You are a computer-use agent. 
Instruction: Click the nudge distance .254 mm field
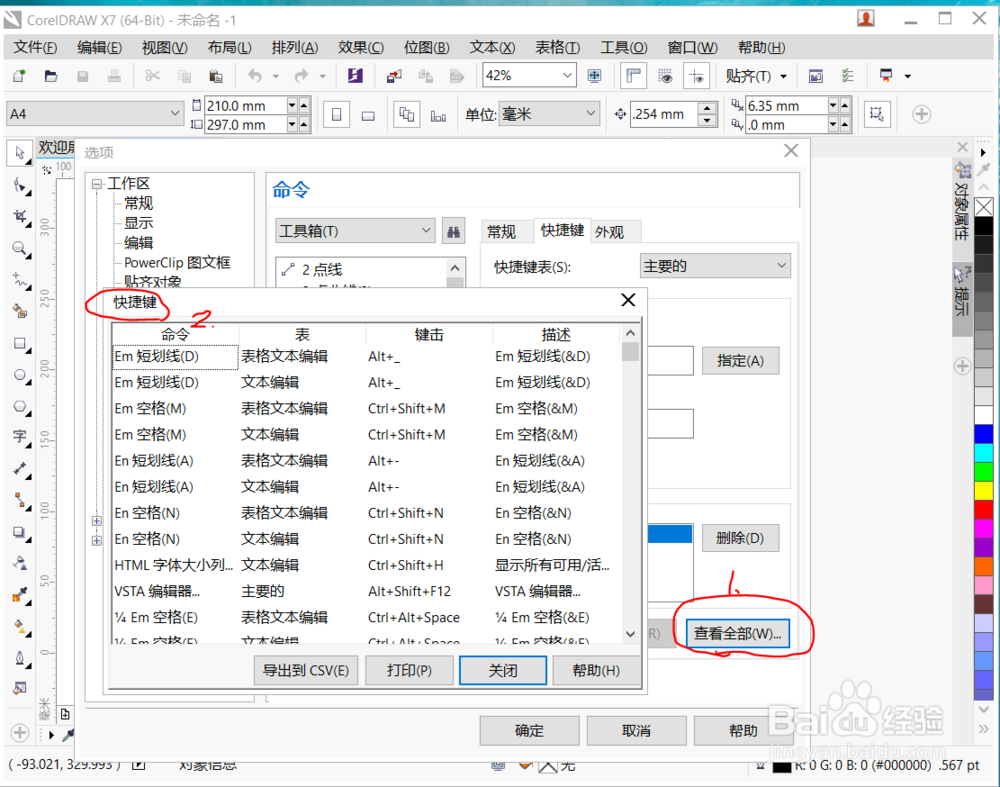pos(663,114)
